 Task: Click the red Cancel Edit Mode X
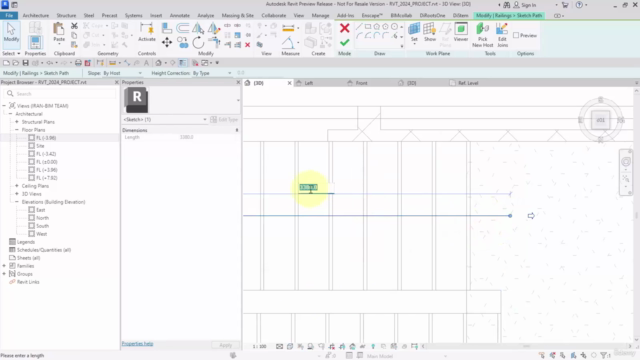coord(344,28)
